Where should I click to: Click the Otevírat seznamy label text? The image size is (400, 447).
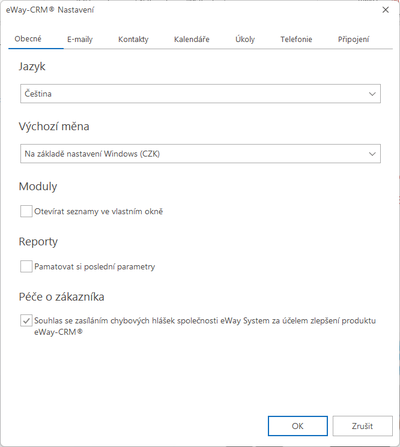98,212
